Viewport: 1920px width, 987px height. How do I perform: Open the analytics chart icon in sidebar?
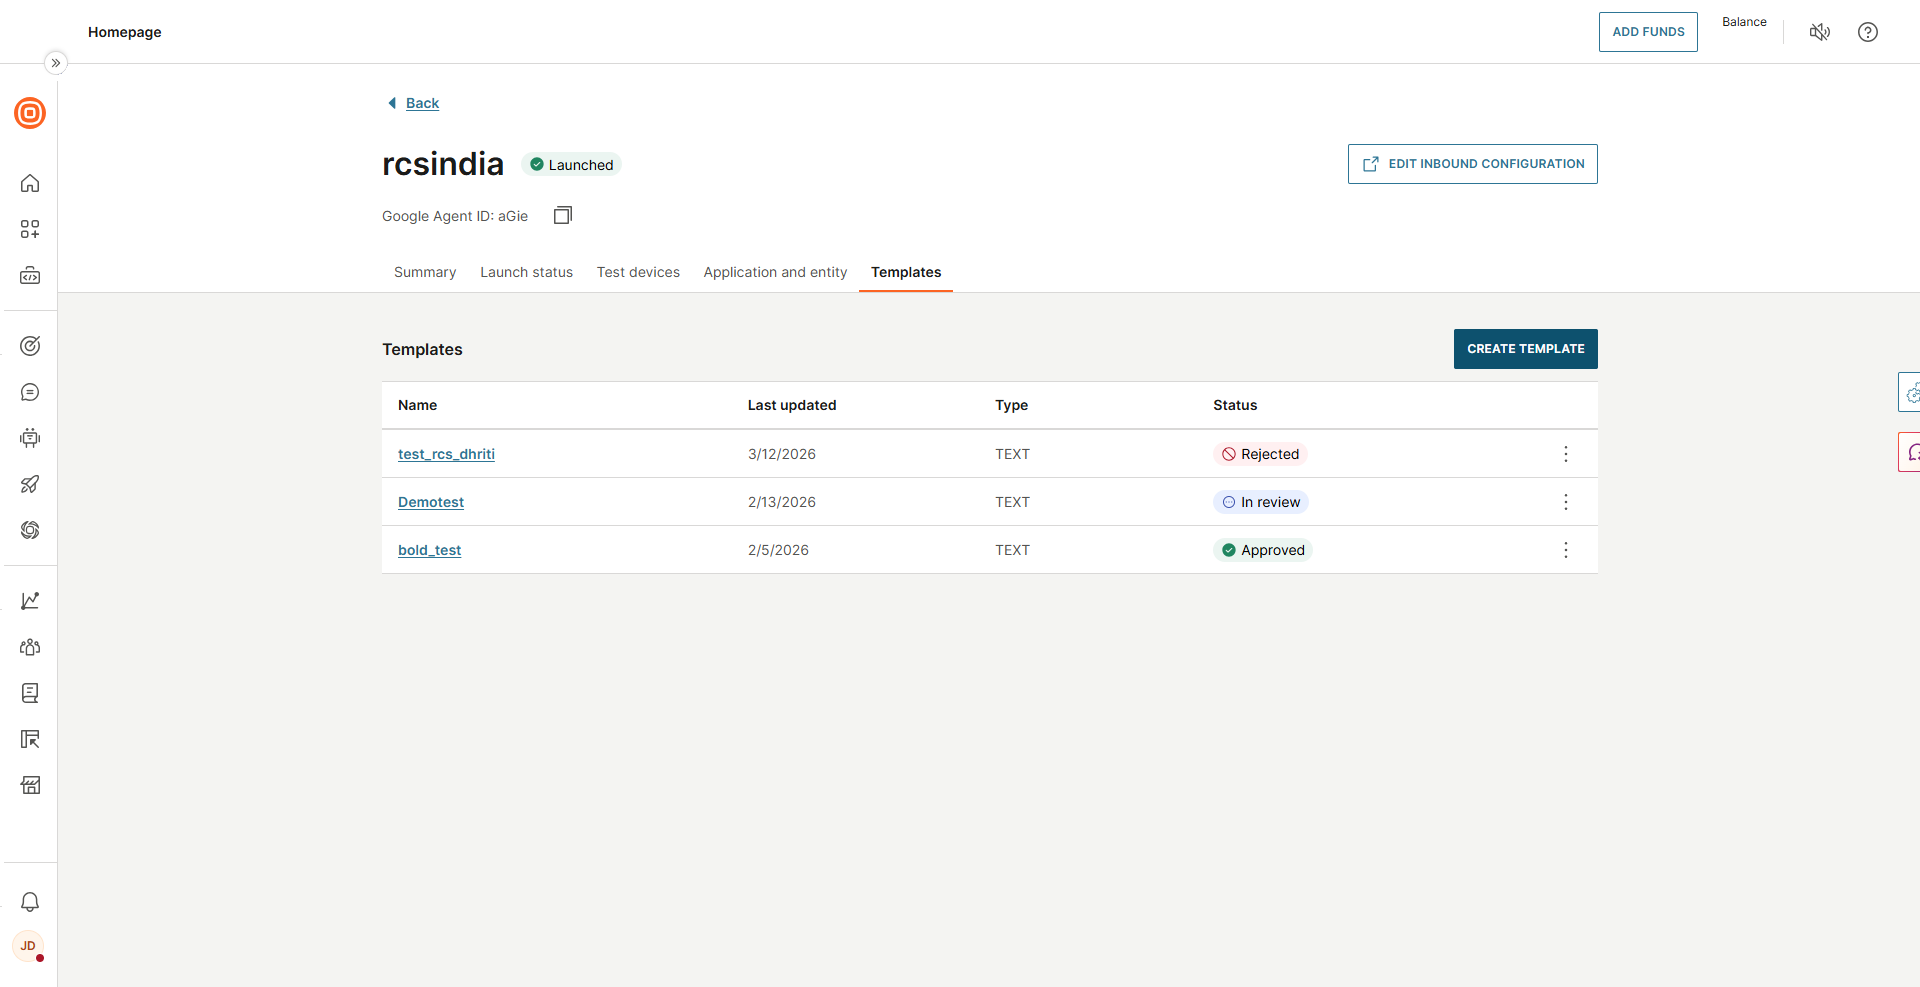click(x=30, y=600)
